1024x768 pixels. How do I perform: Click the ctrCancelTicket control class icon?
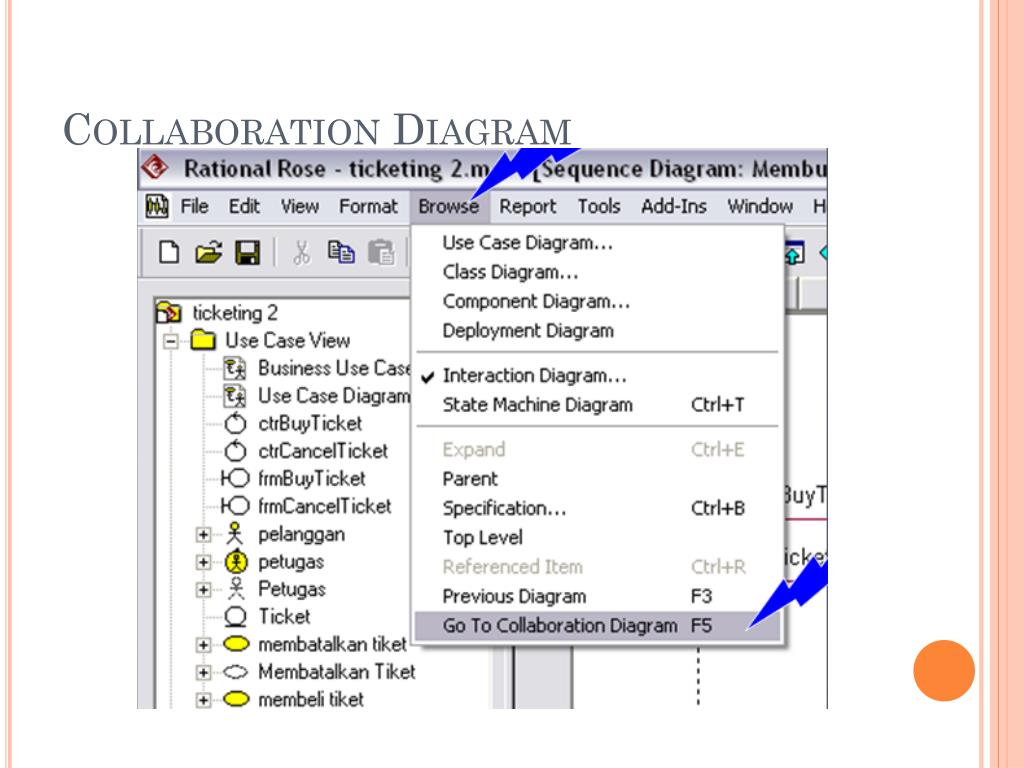coord(235,451)
